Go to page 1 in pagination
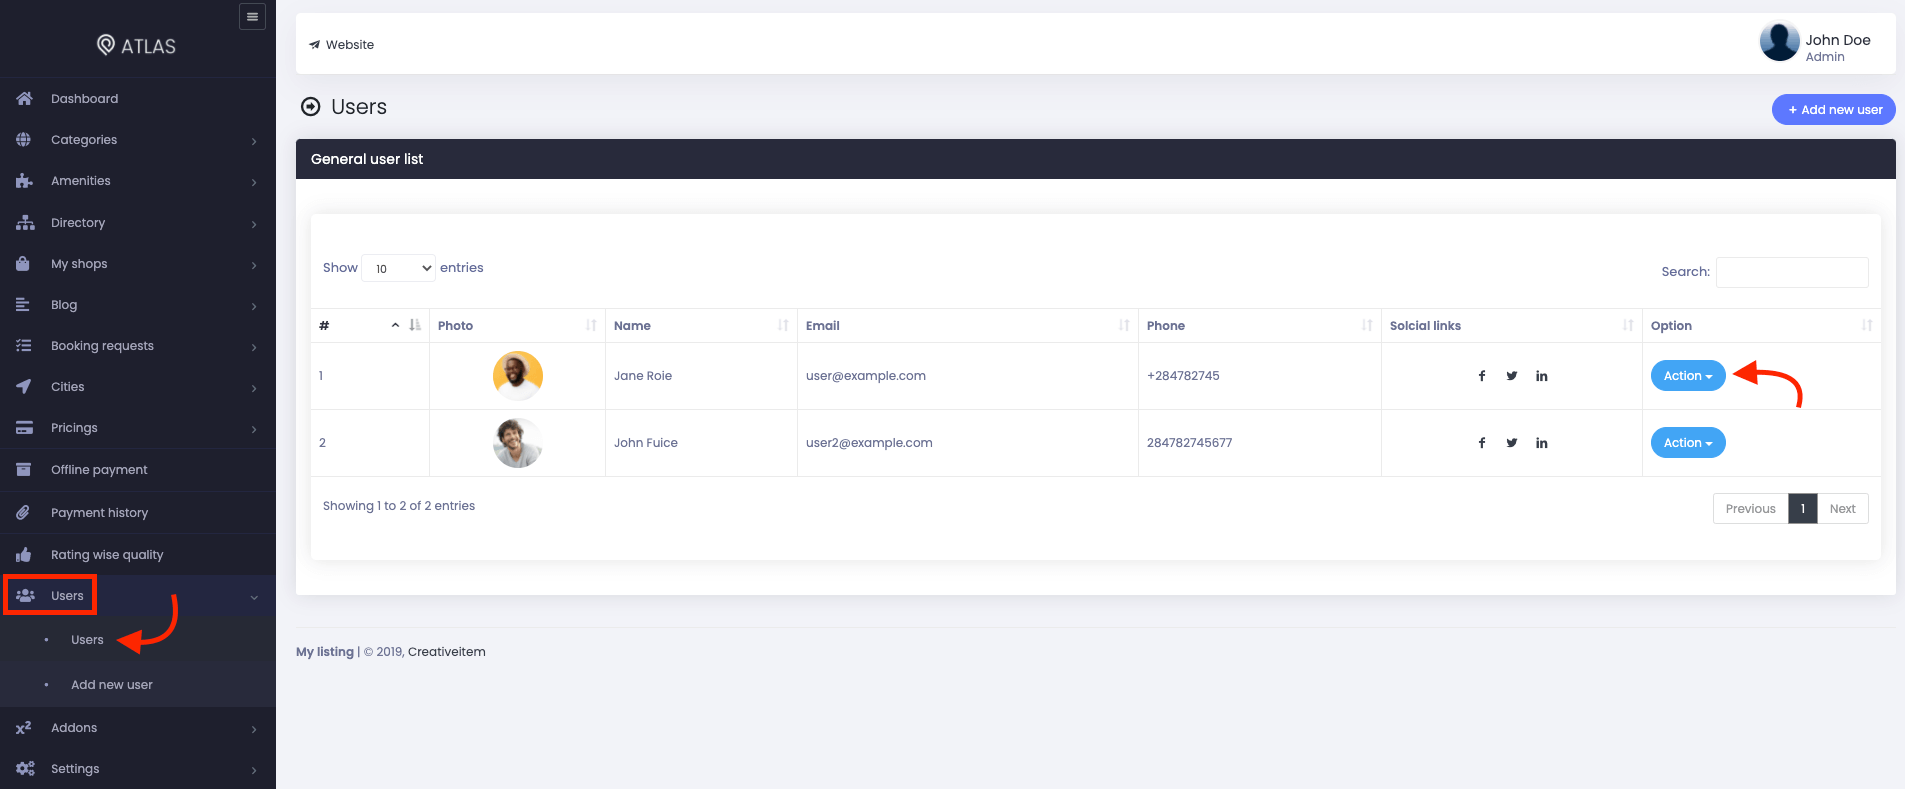This screenshot has height=789, width=1905. tap(1802, 509)
